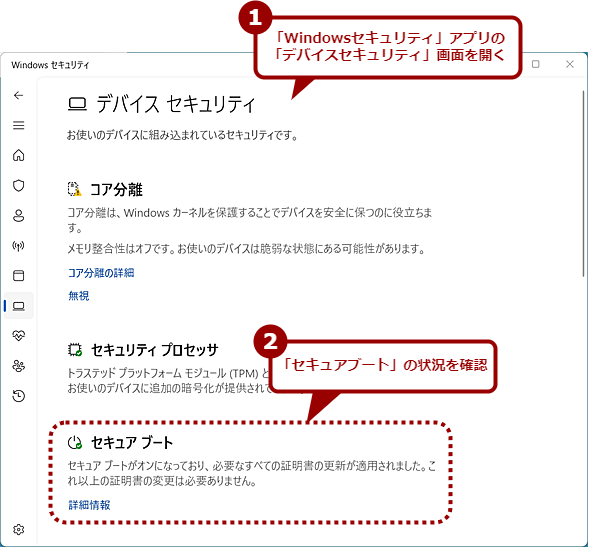The width and height of the screenshot is (589, 548).
Task: Open Virus & threat protection shield icon
Action: pos(18,186)
